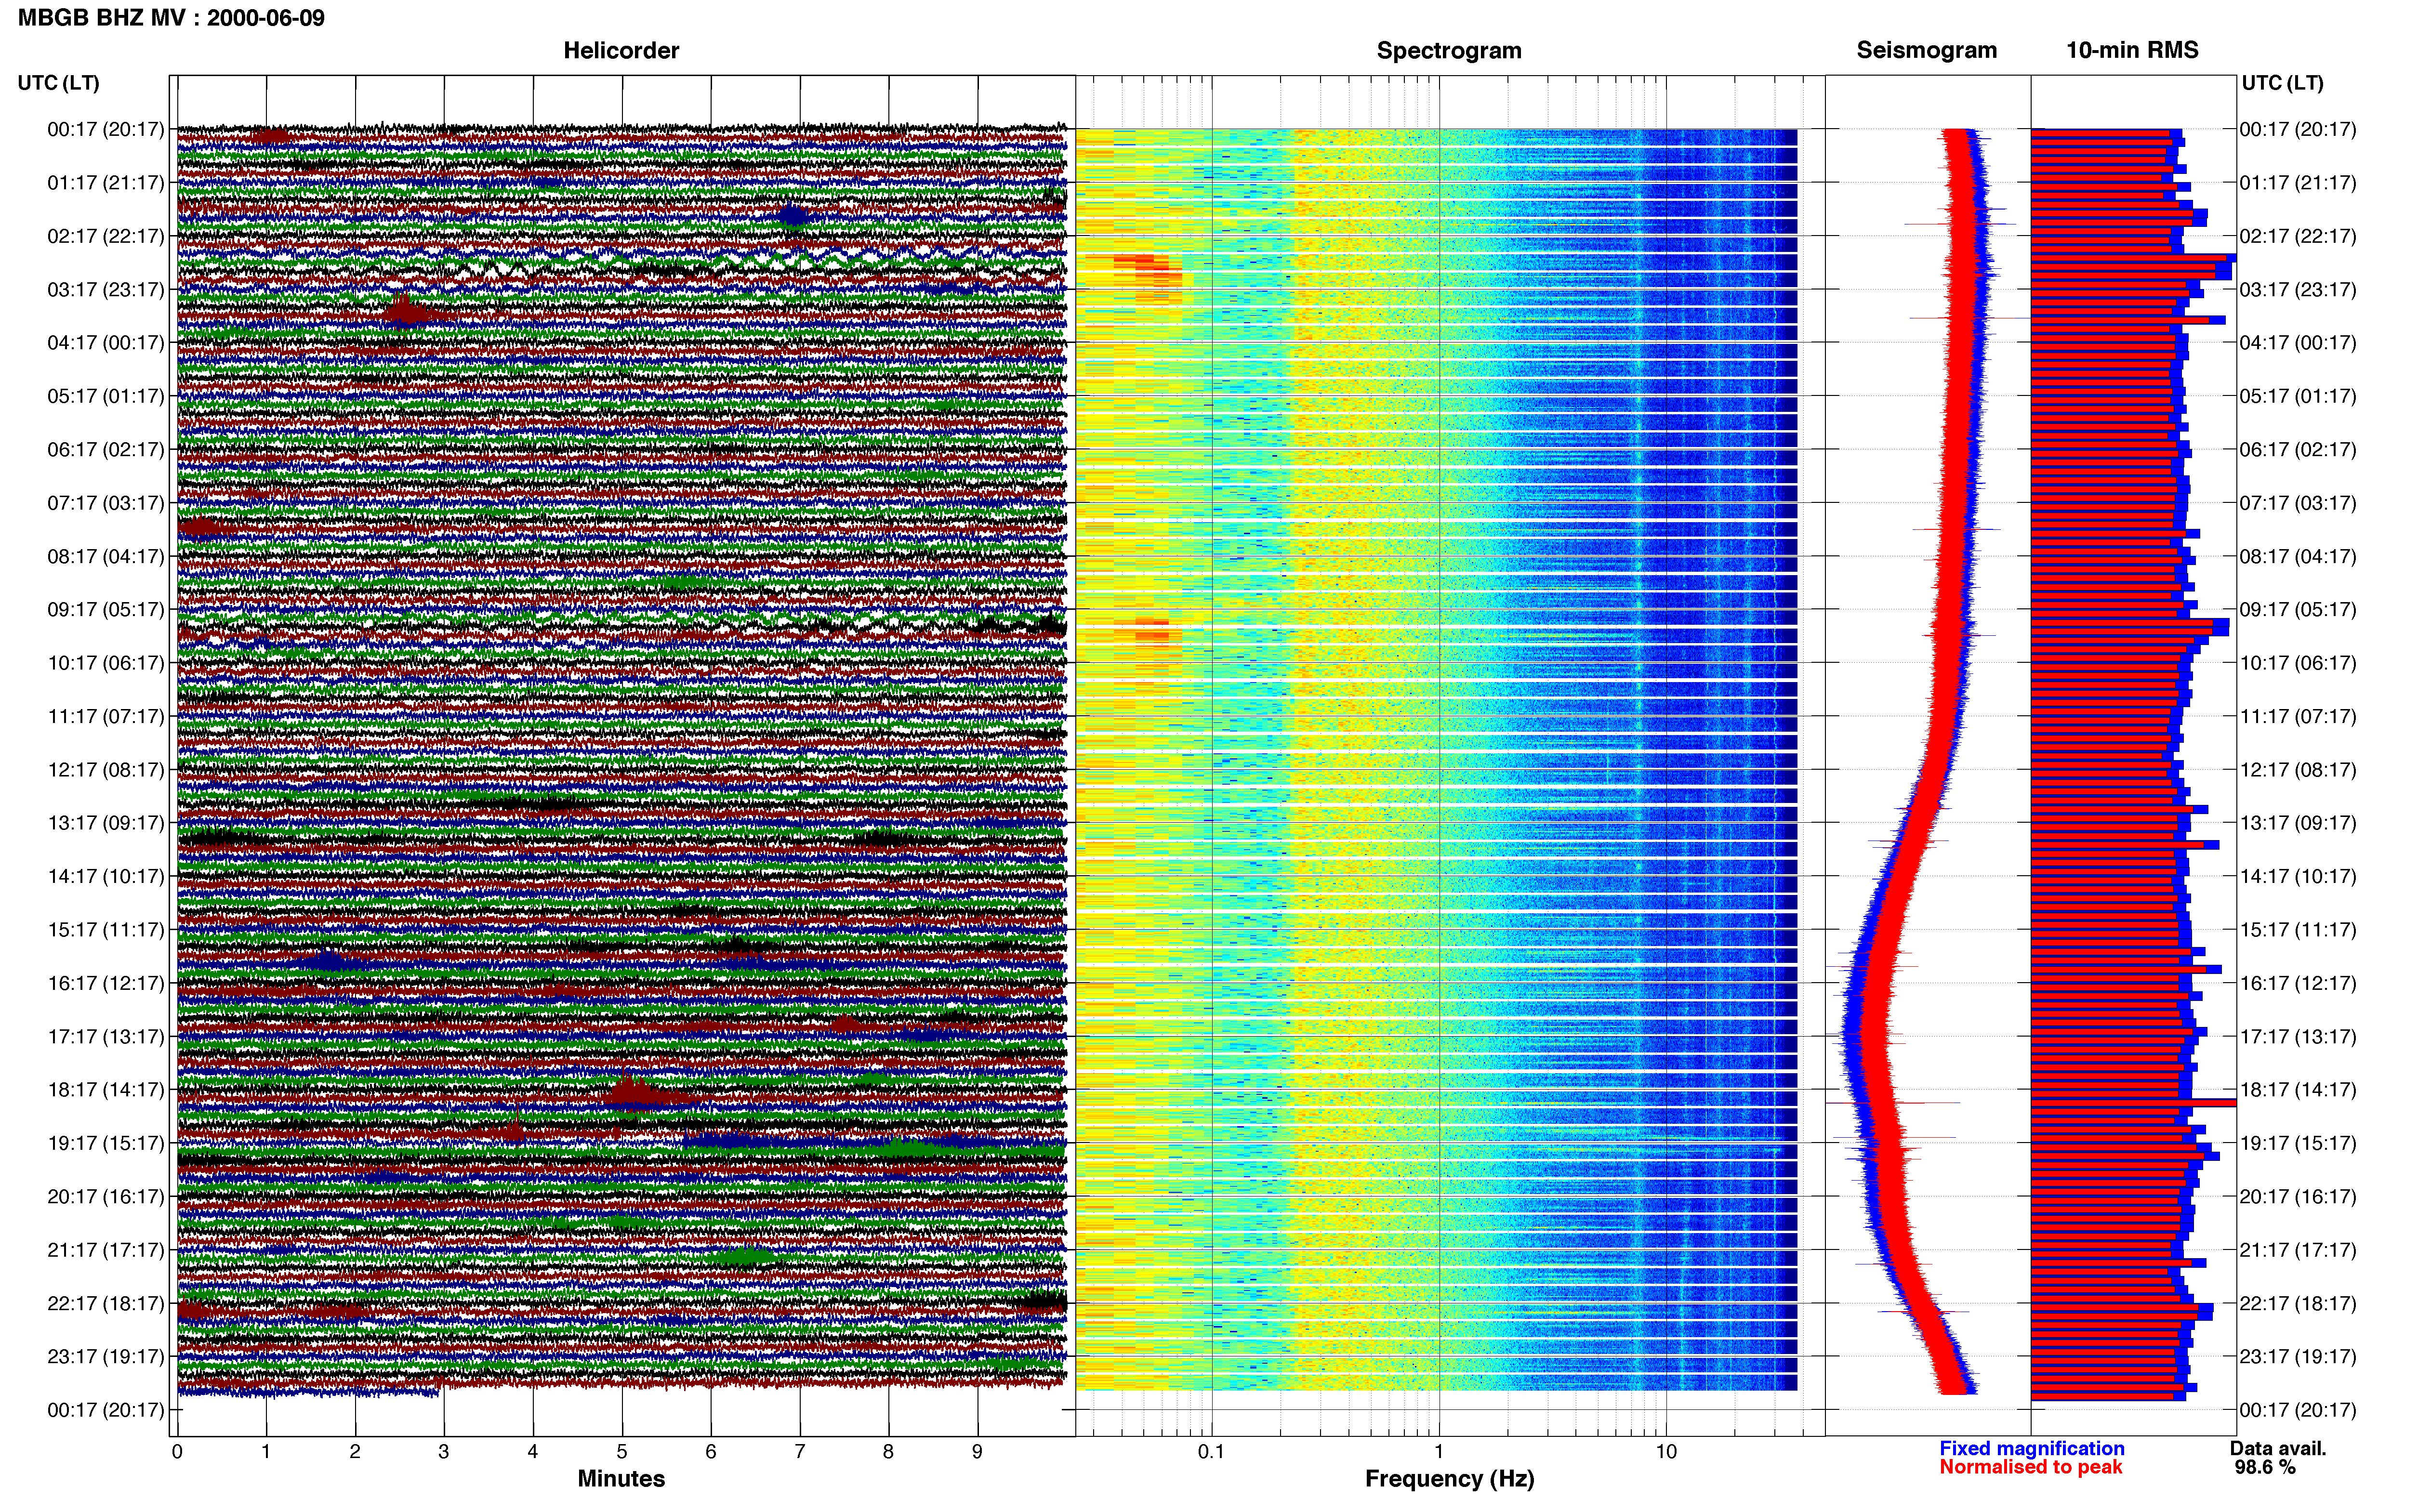
Task: Click the '98.6 %' data availability value
Action: 2265,1467
